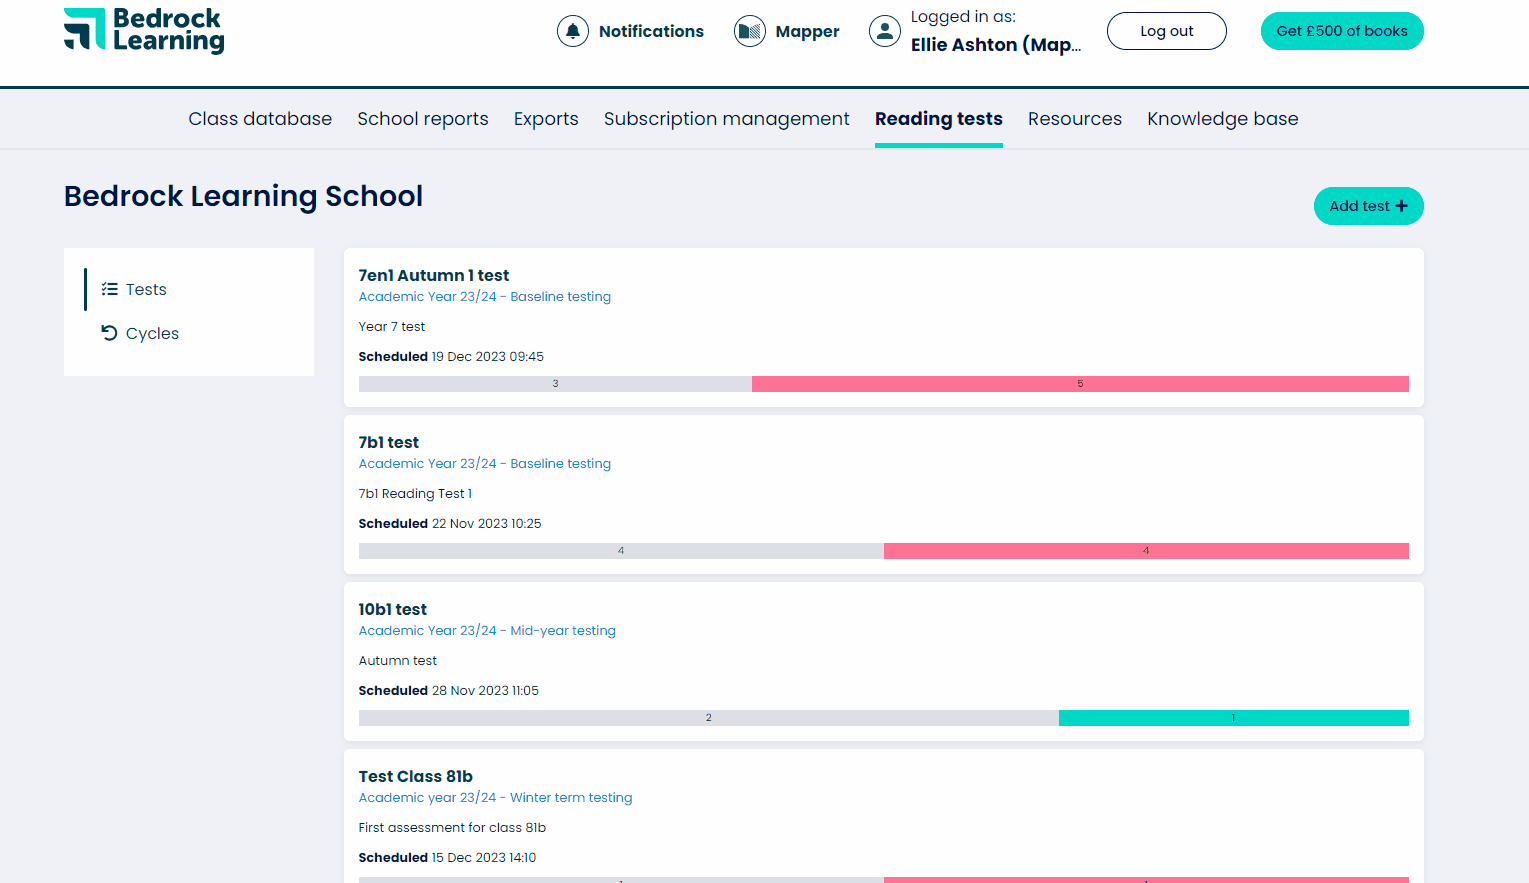The image size is (1529, 883).
Task: Click the plus icon on Add test
Action: click(x=1401, y=206)
